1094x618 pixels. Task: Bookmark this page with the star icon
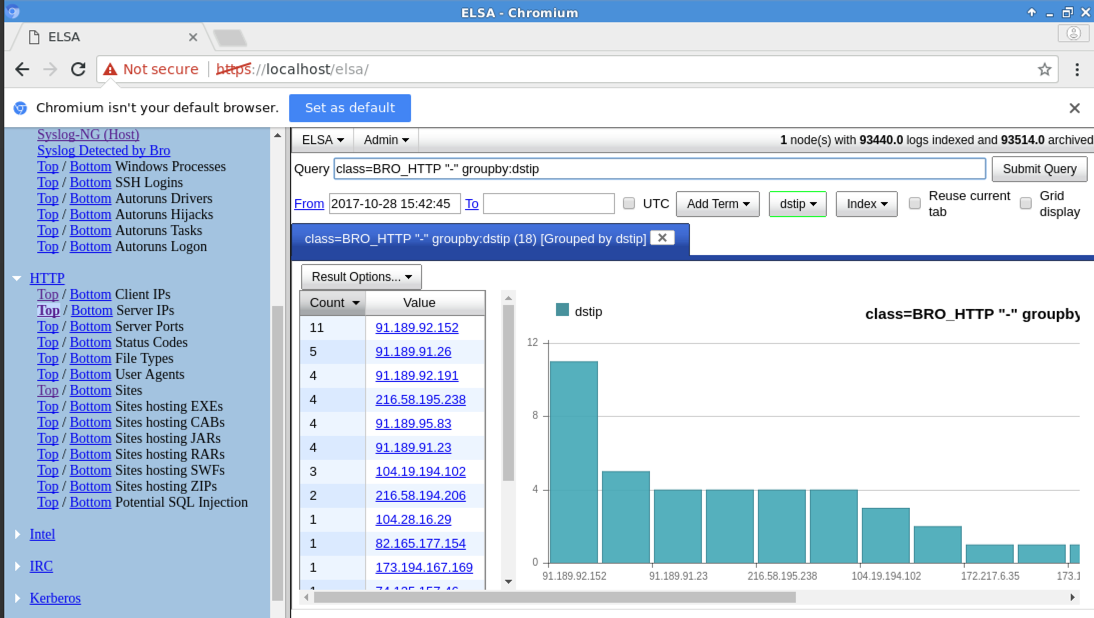coord(1044,69)
